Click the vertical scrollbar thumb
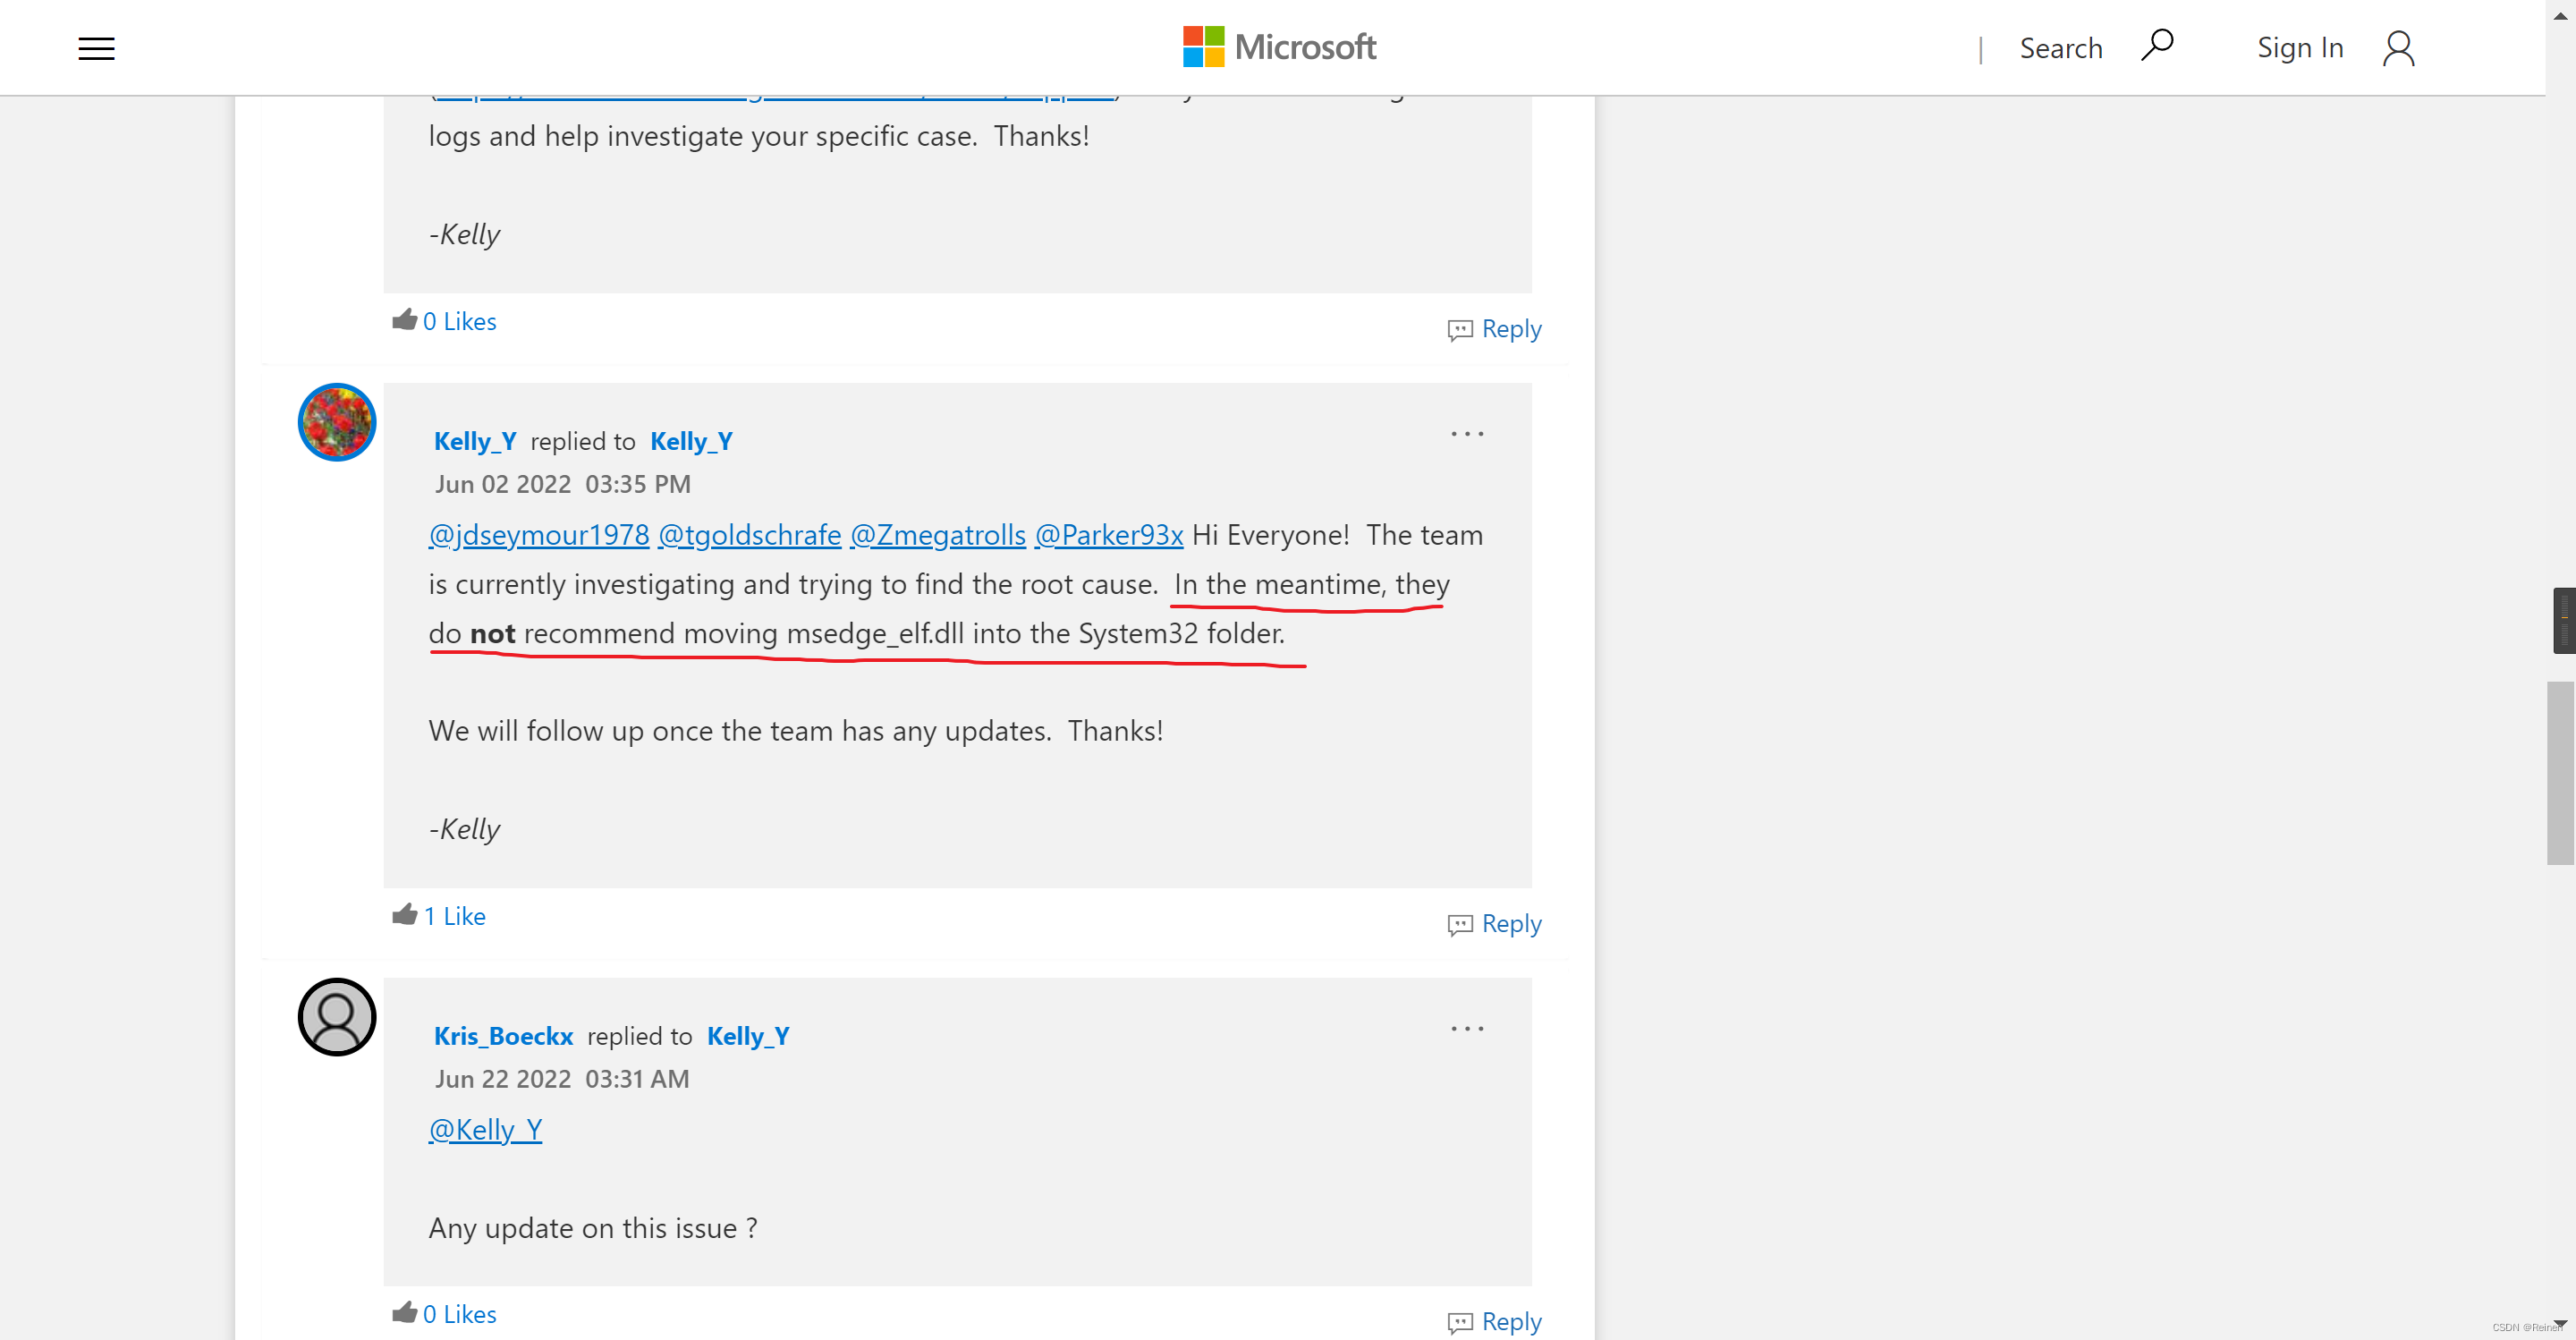 2559,772
